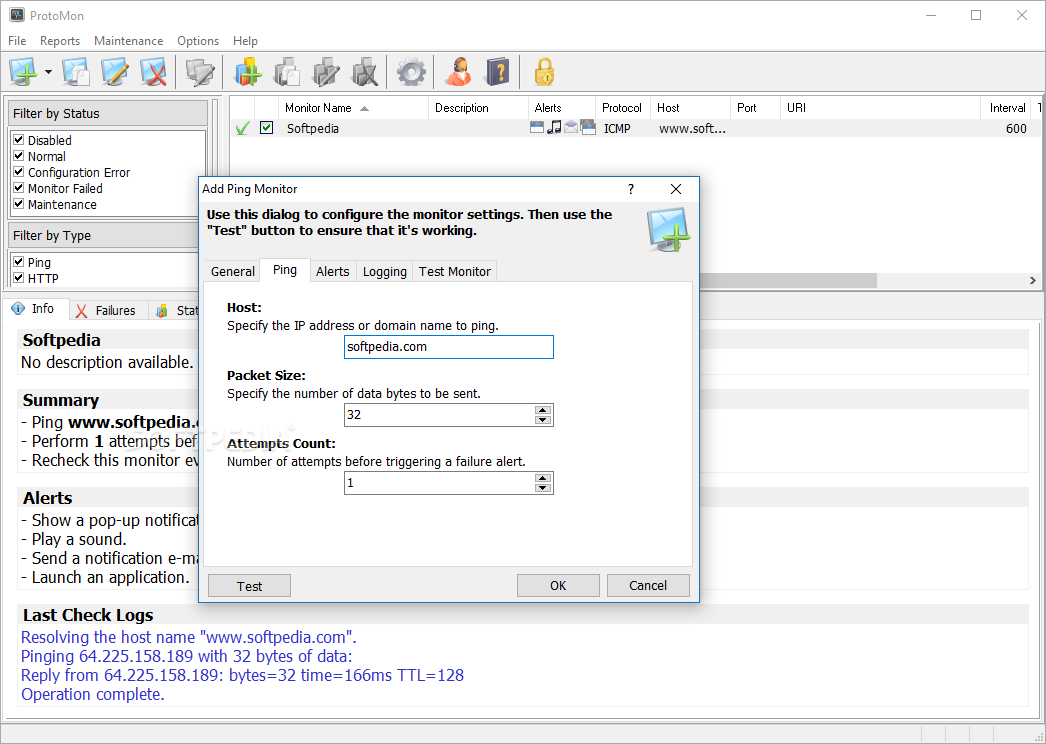Open the Reports menu
This screenshot has width=1046, height=744.
60,41
